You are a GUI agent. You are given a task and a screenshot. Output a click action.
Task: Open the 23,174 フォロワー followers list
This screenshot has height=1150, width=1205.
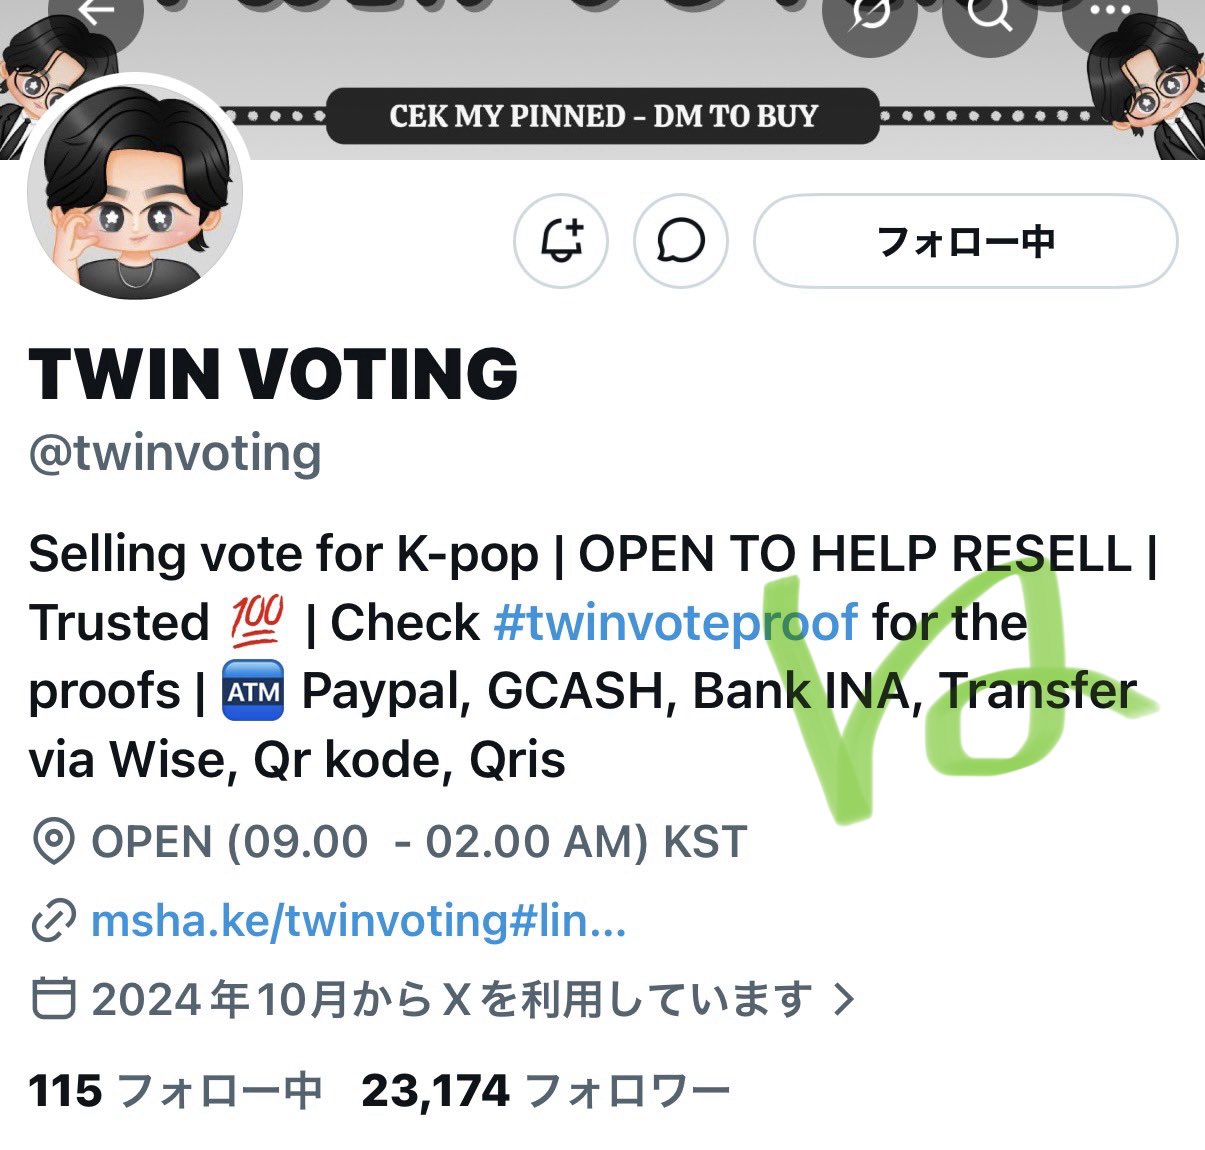coord(546,1091)
